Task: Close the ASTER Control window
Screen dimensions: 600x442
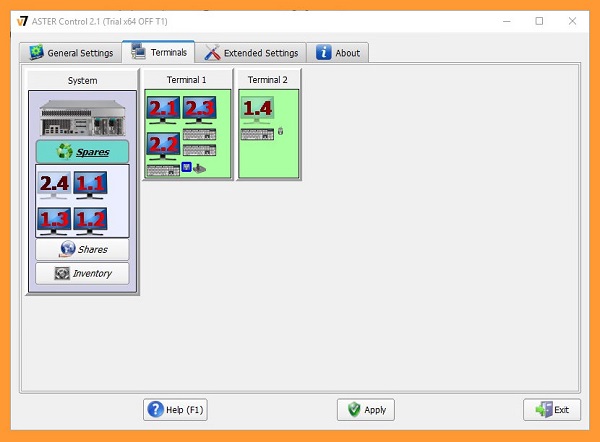Action: [x=572, y=21]
